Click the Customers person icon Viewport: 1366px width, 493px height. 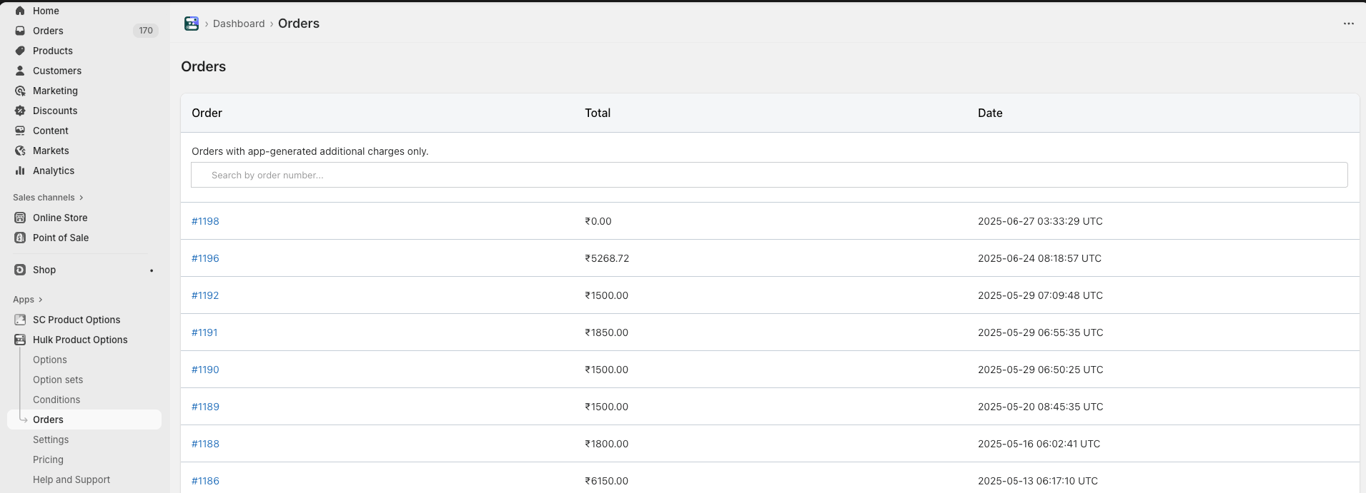click(20, 71)
